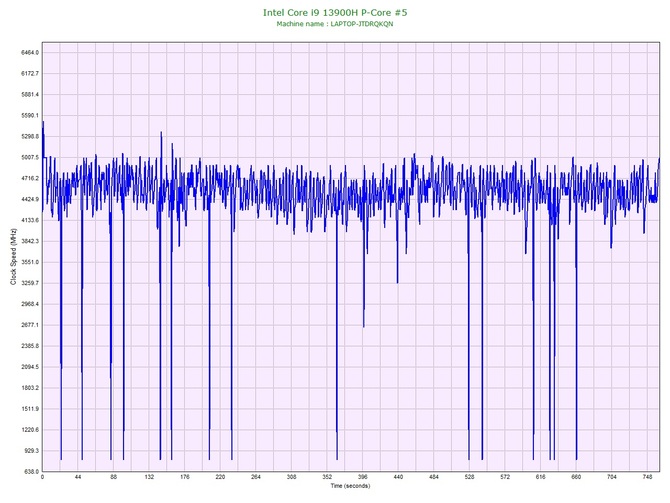Click the x-axis tick label 572
The height and width of the screenshot is (503, 670).
(x=505, y=477)
